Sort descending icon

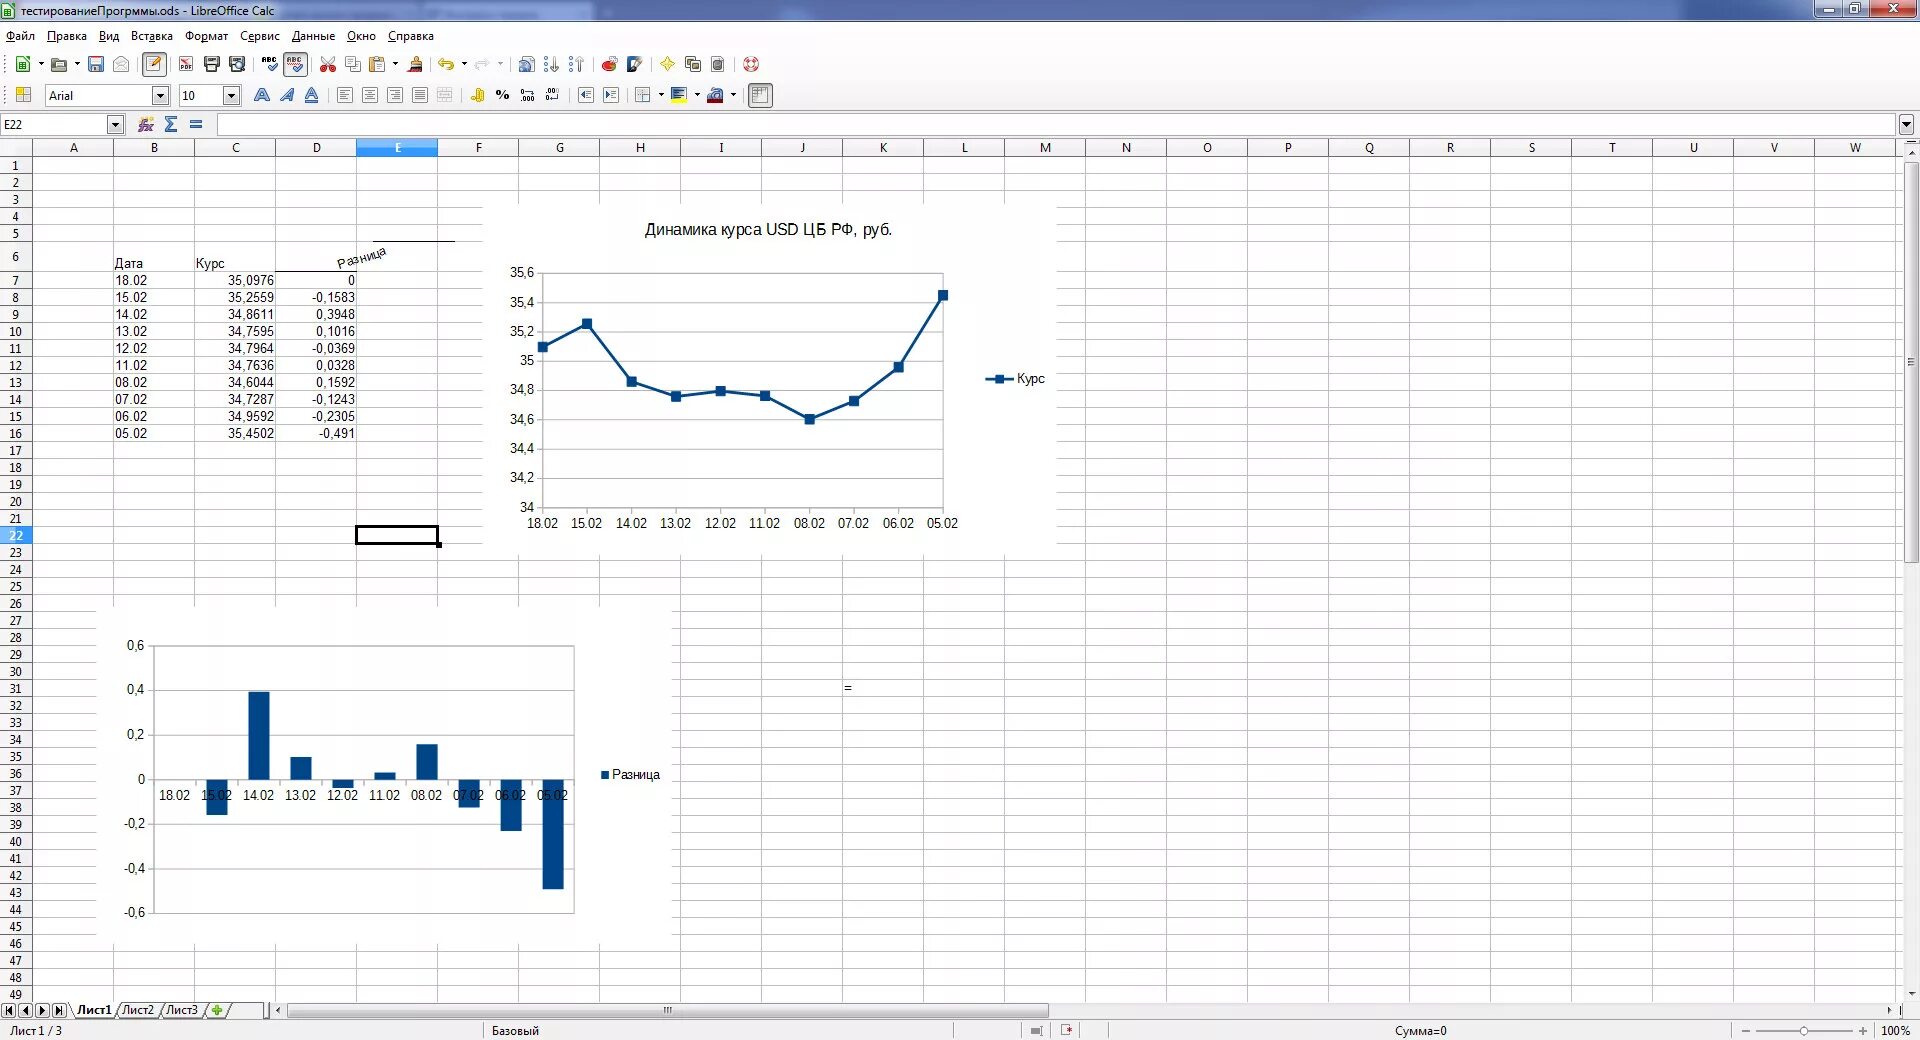pyautogui.click(x=576, y=64)
